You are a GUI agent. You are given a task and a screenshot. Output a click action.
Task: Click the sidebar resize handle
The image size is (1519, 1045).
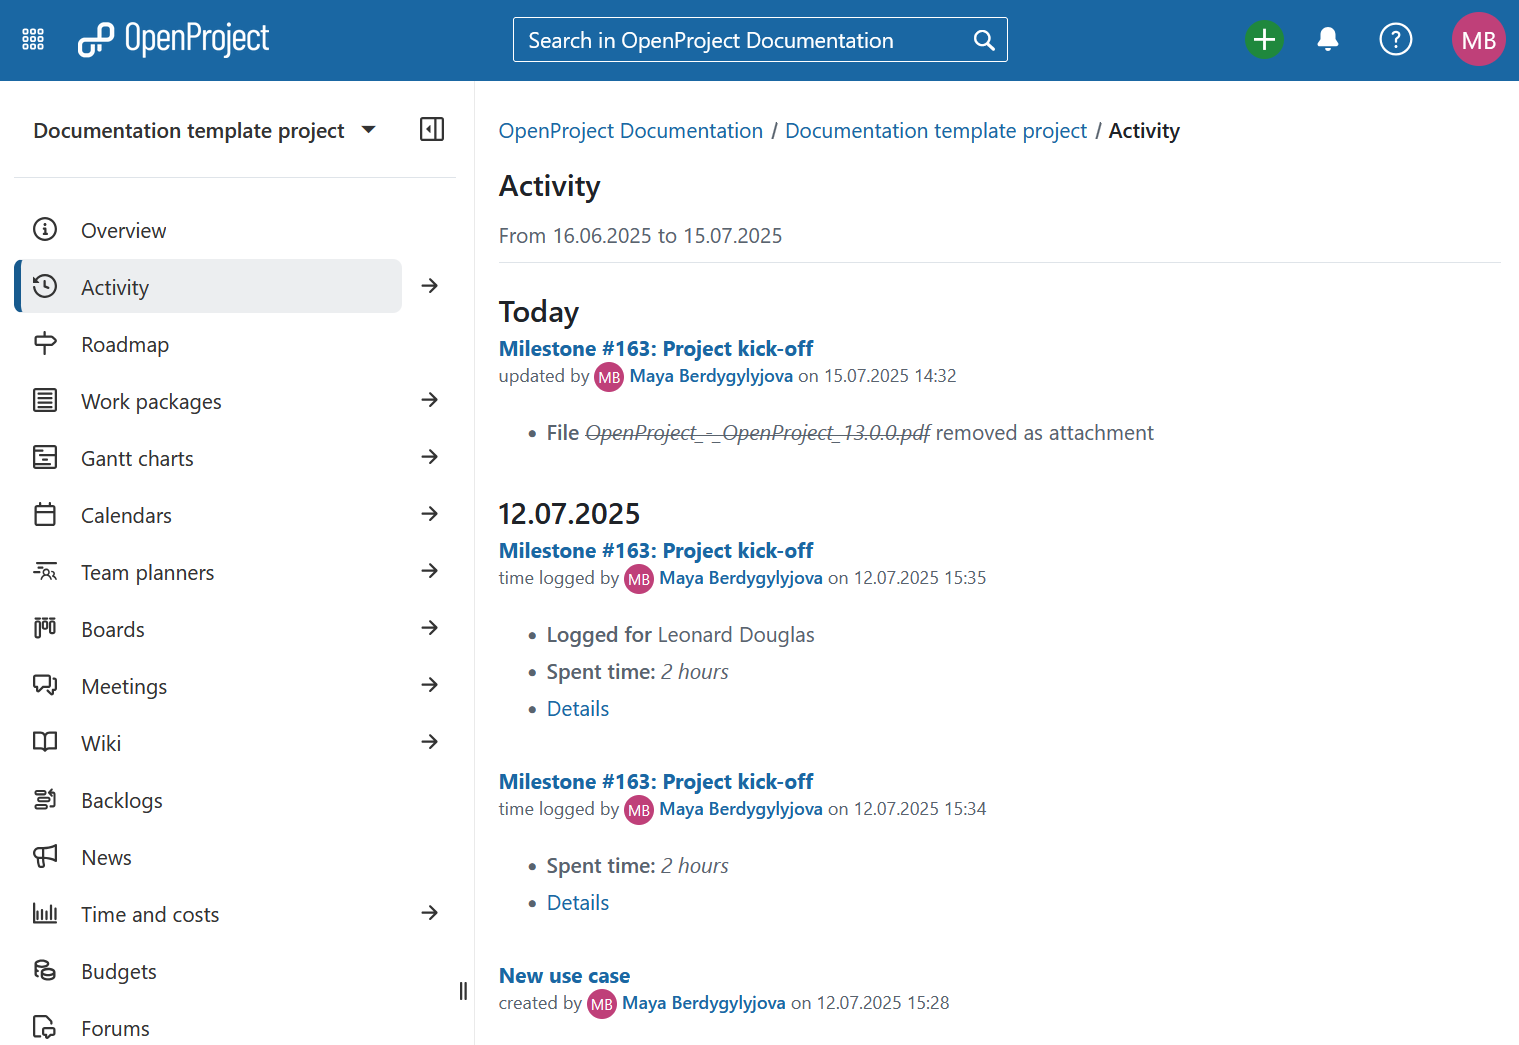pos(463,991)
